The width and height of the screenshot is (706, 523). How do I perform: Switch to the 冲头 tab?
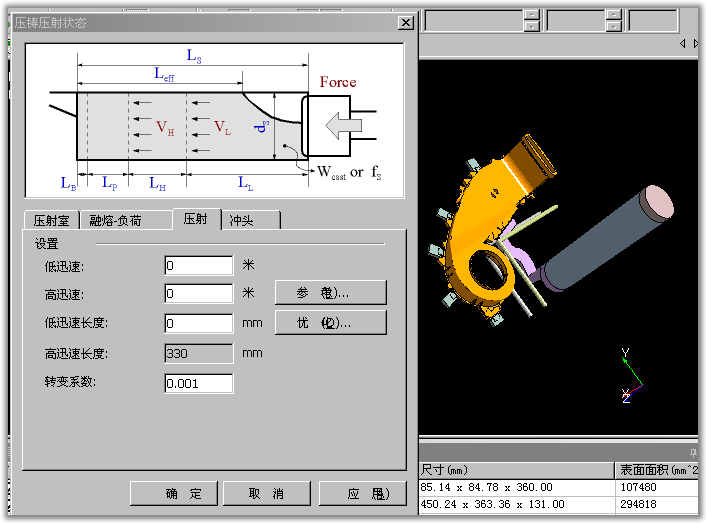point(250,221)
